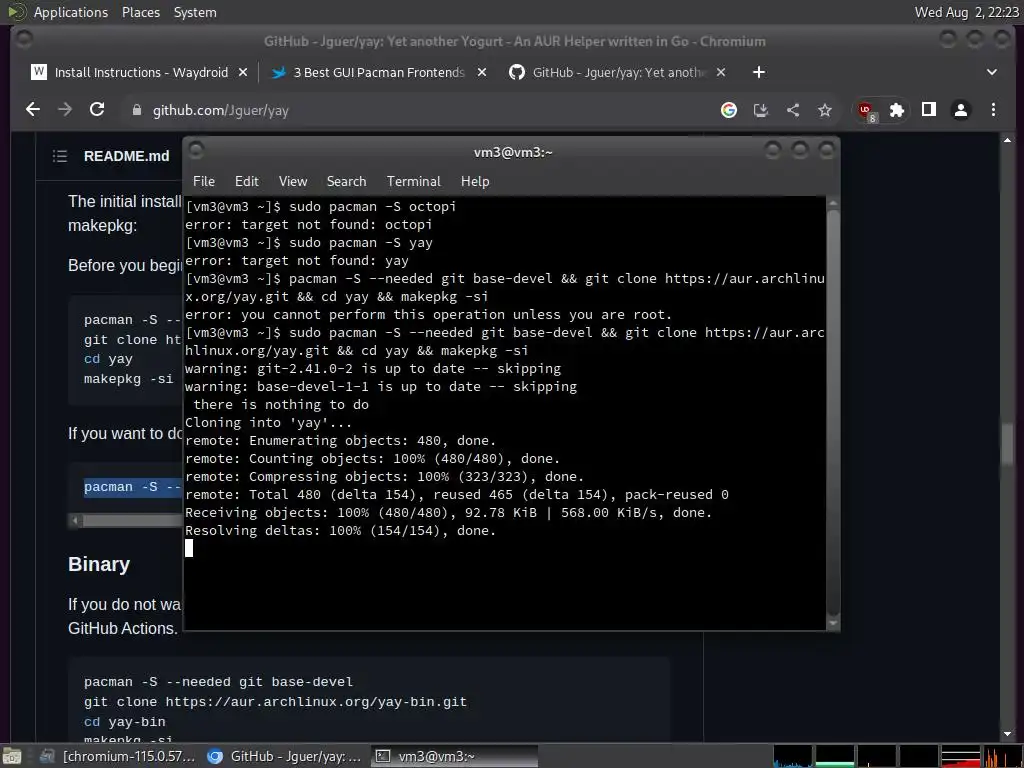Image resolution: width=1024 pixels, height=768 pixels.
Task: Click the page scrollbar up arrow
Action: point(1008,140)
